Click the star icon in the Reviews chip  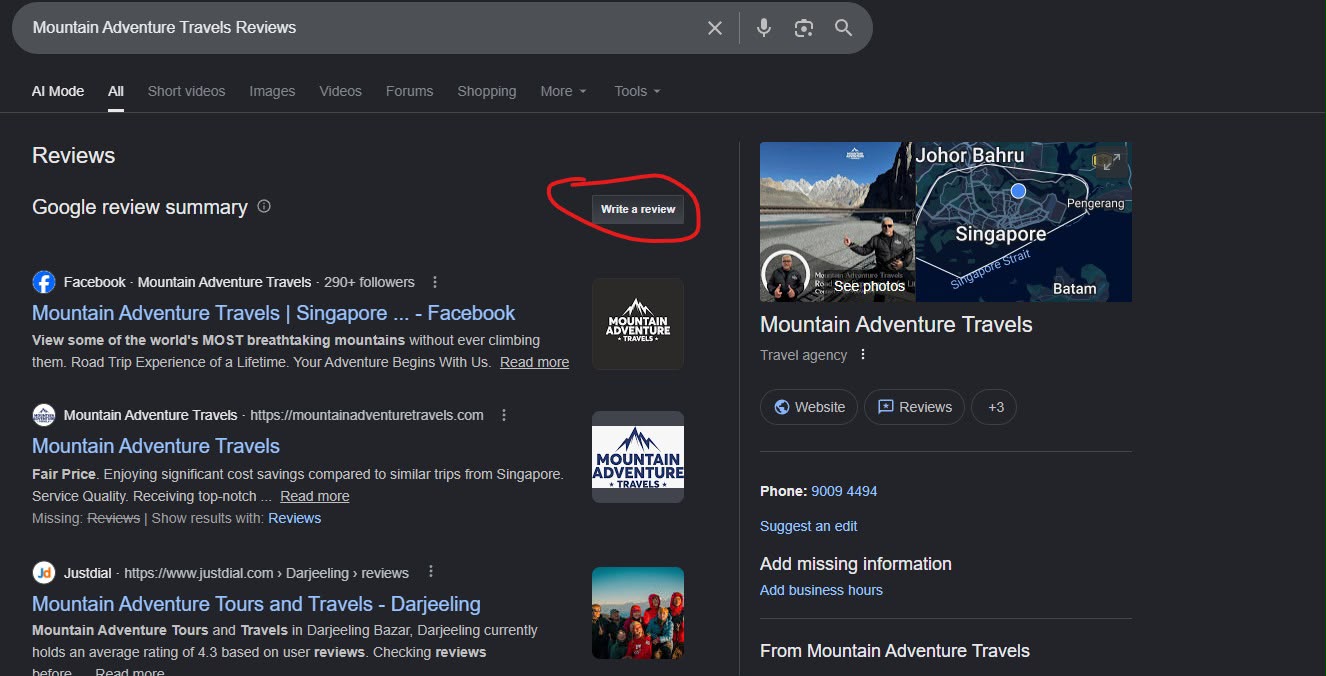pyautogui.click(x=885, y=407)
